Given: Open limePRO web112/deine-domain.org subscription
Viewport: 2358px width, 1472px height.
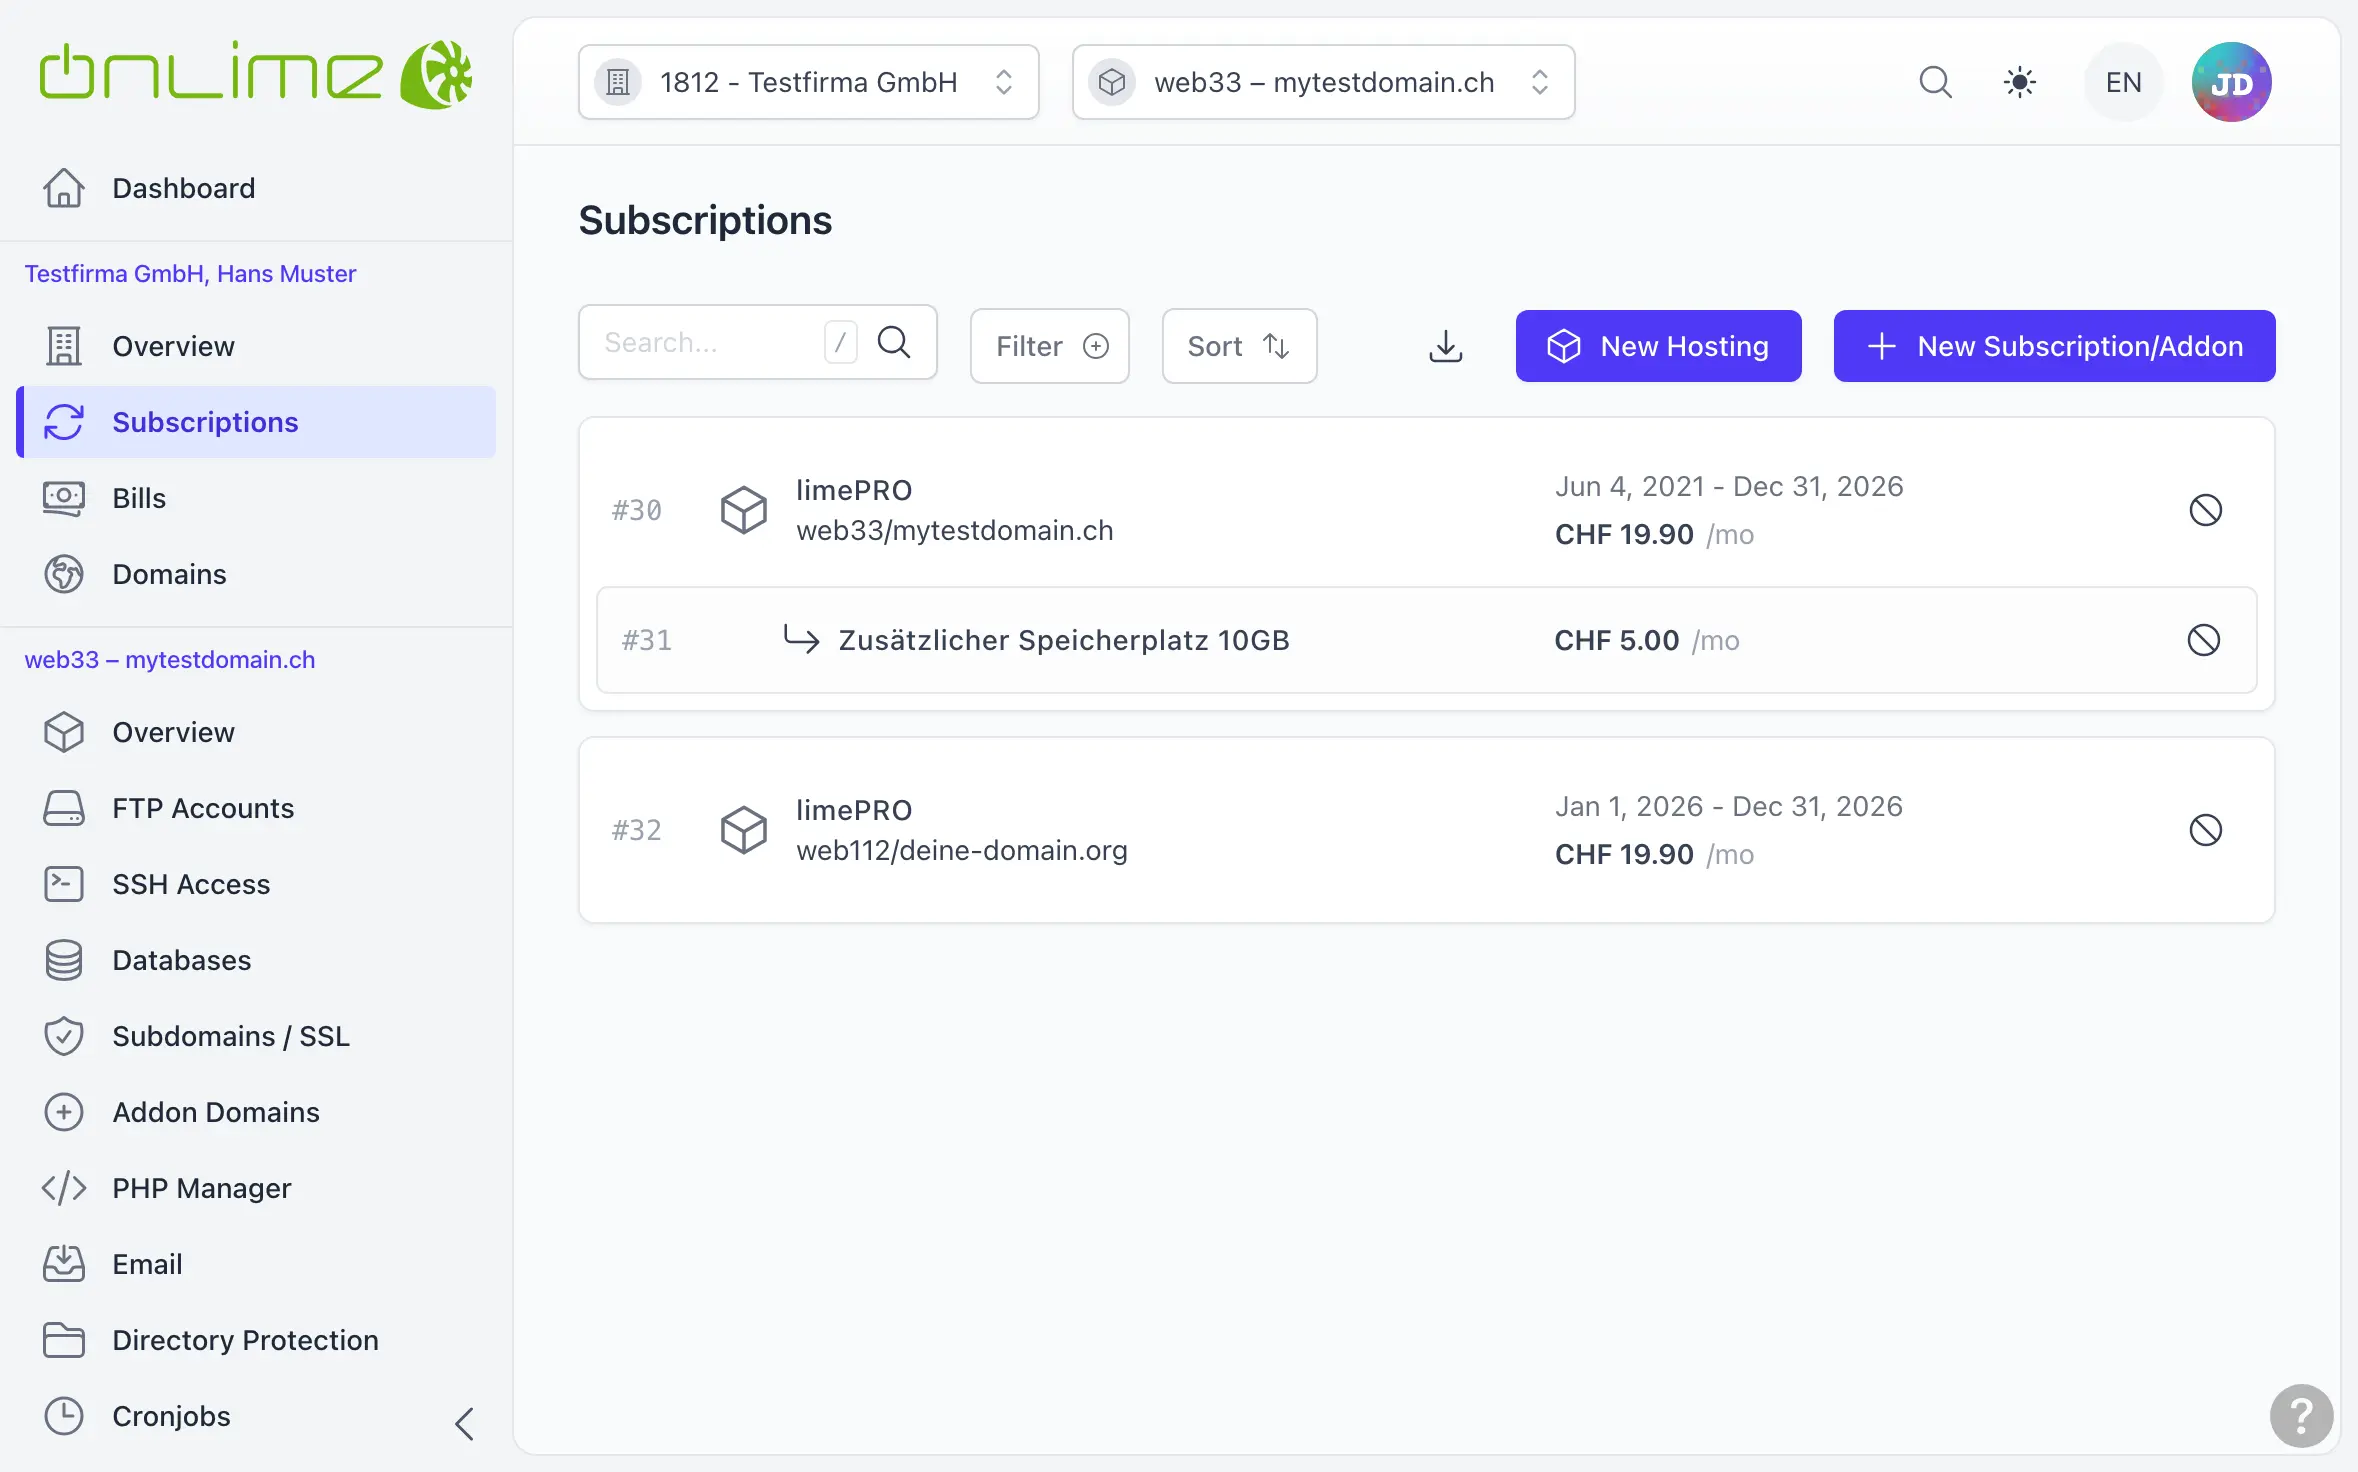Looking at the screenshot, I should [x=961, y=830].
